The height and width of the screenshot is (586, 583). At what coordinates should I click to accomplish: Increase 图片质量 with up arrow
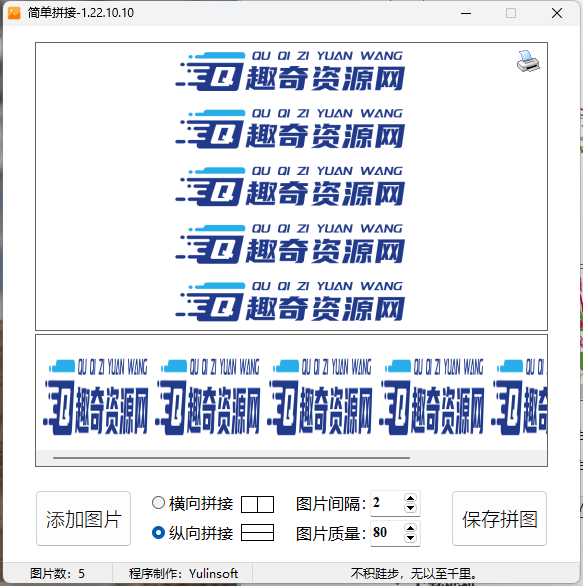(410, 528)
